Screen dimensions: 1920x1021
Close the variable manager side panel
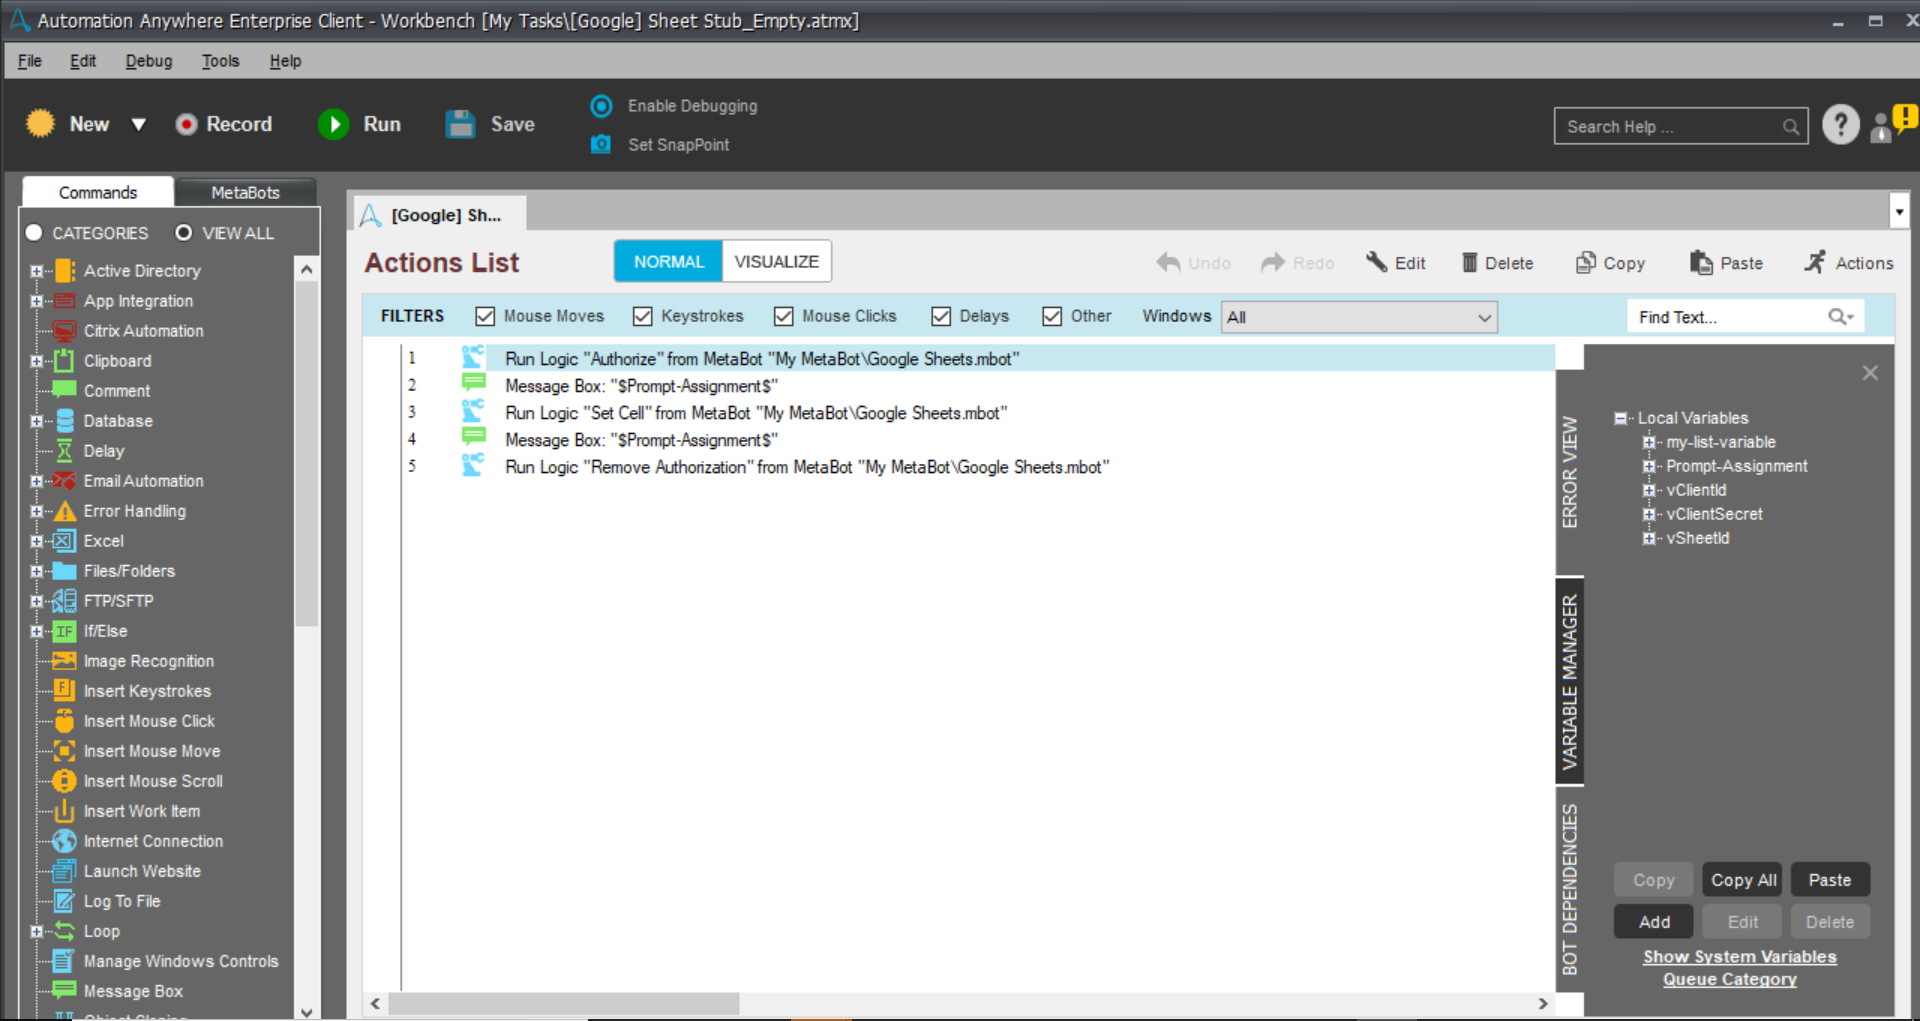[1870, 373]
